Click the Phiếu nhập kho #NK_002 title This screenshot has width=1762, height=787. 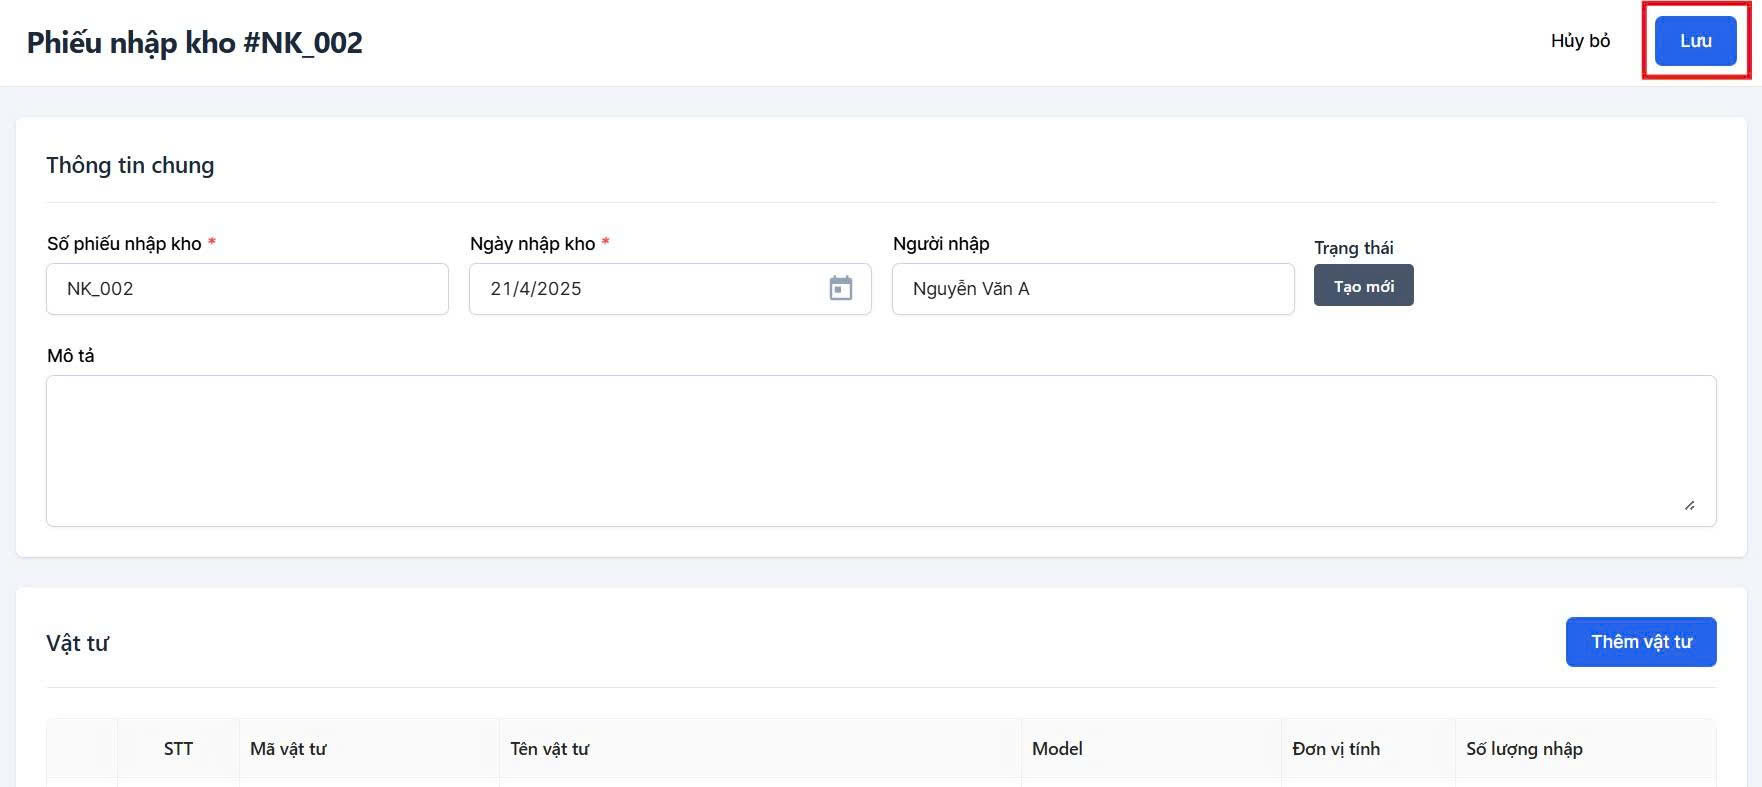coord(195,43)
